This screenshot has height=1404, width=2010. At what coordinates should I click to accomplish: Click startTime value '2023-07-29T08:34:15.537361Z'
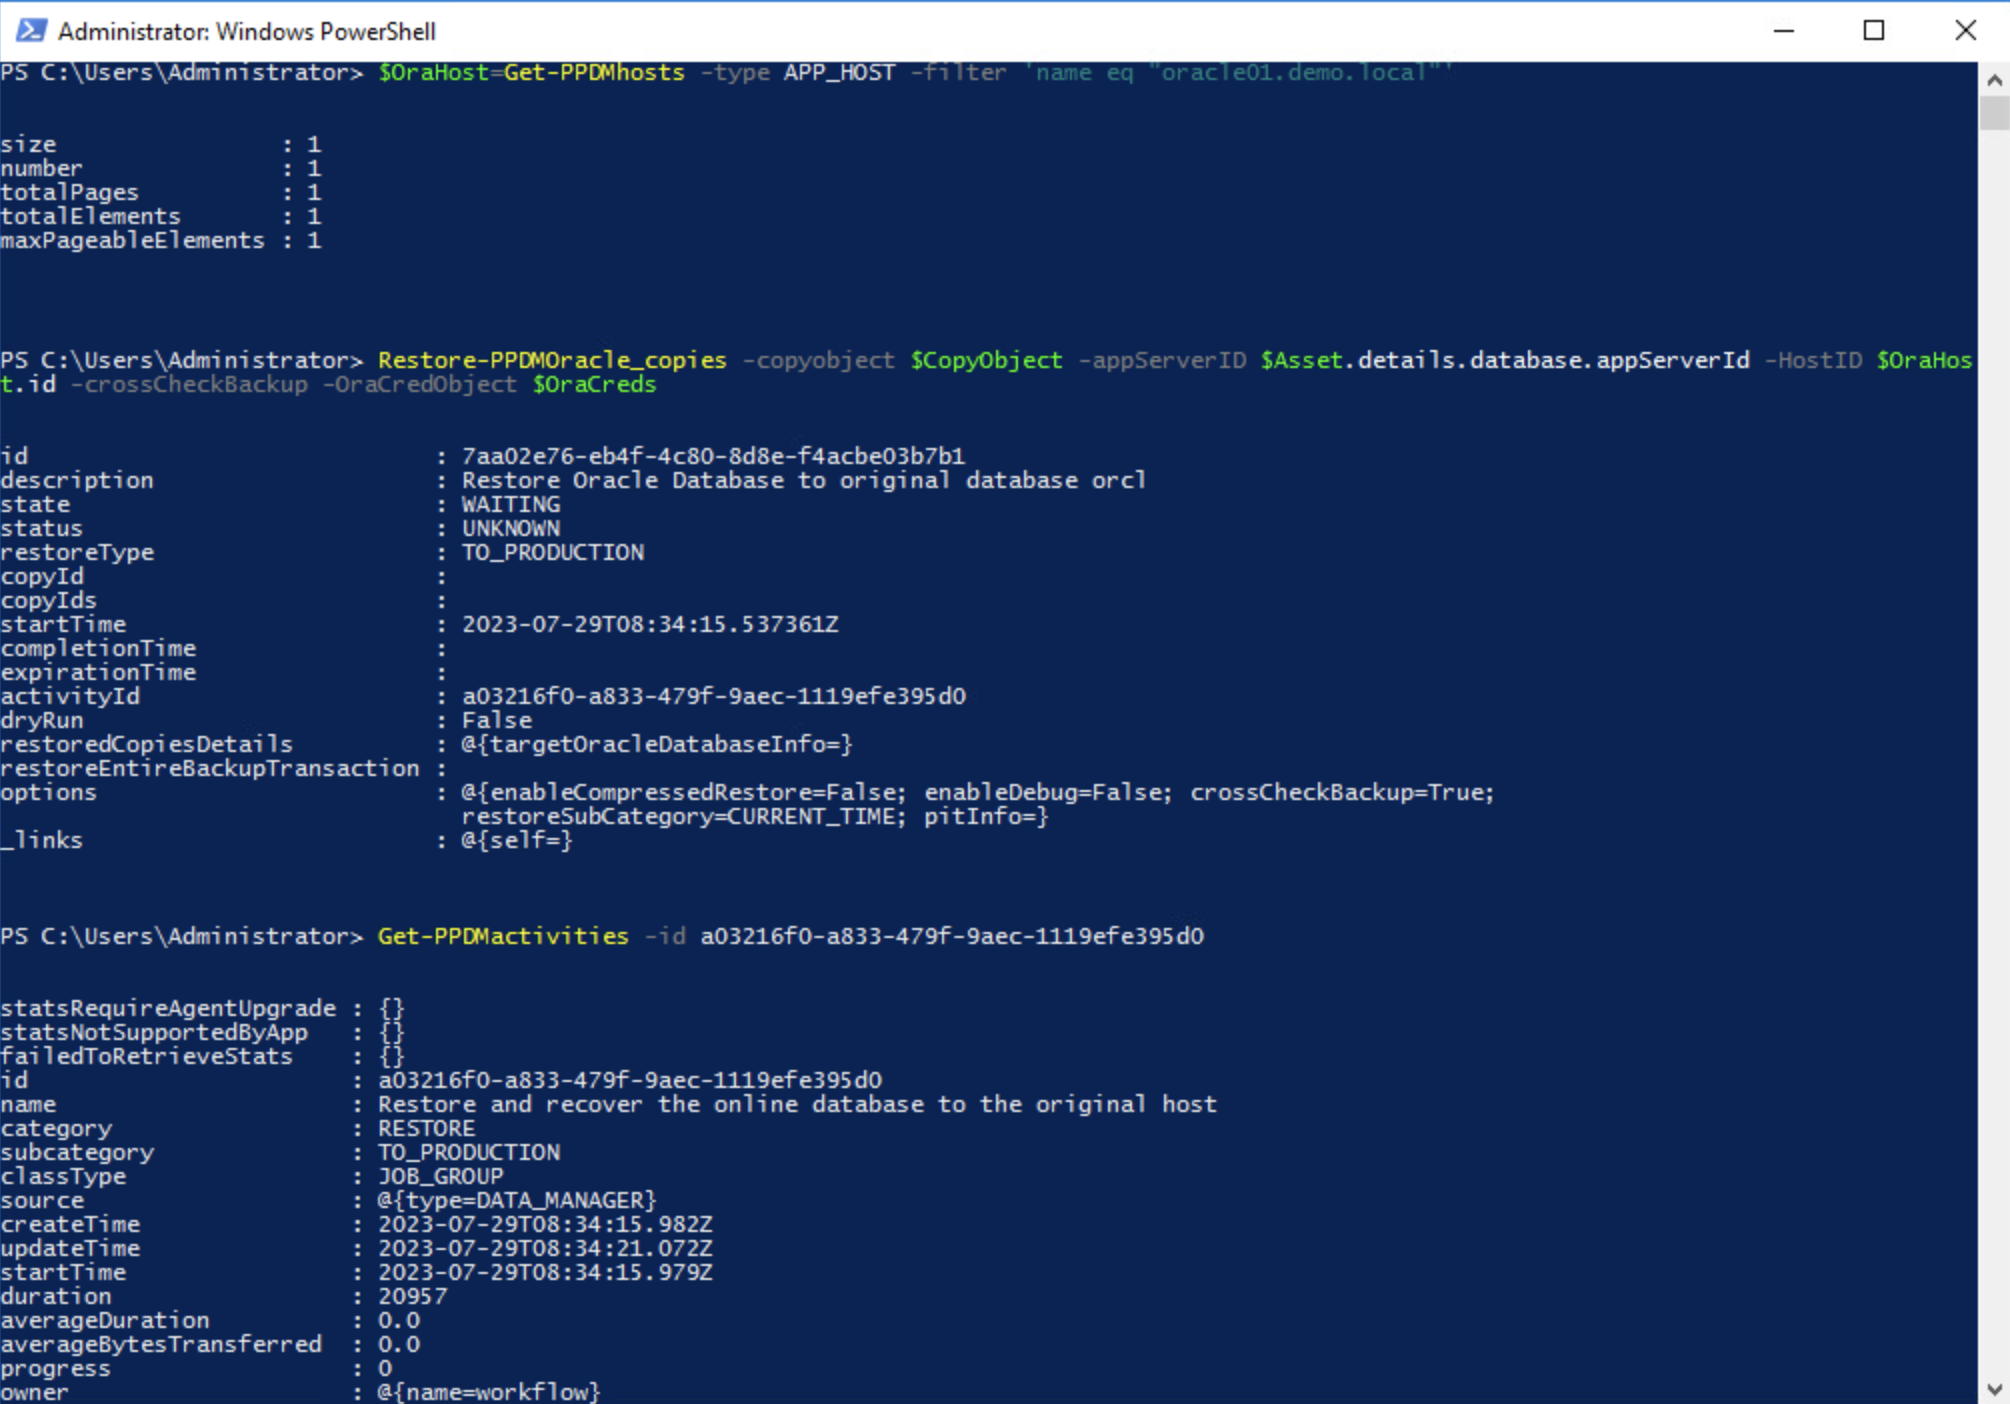click(x=650, y=624)
